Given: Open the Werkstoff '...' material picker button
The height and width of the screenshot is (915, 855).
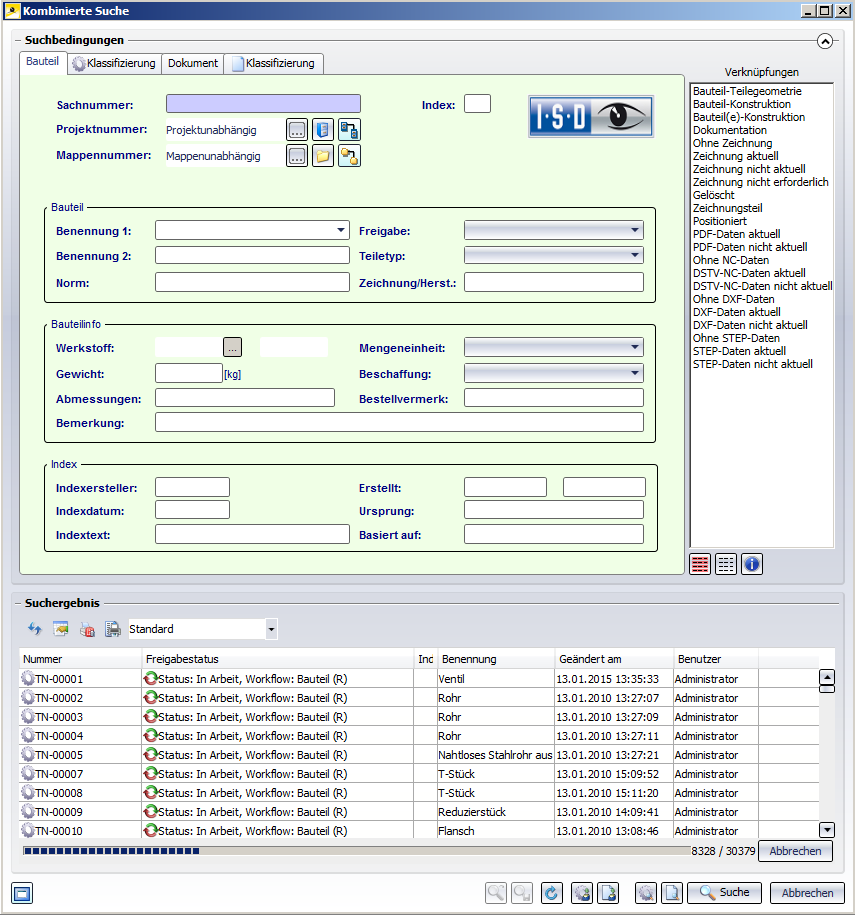Looking at the screenshot, I should (x=232, y=347).
